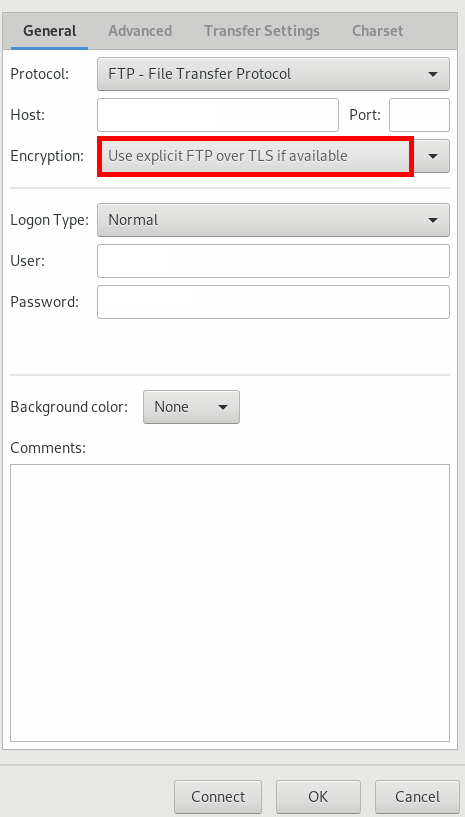This screenshot has width=465, height=817.
Task: Switch to the General tab
Action: tap(50, 31)
